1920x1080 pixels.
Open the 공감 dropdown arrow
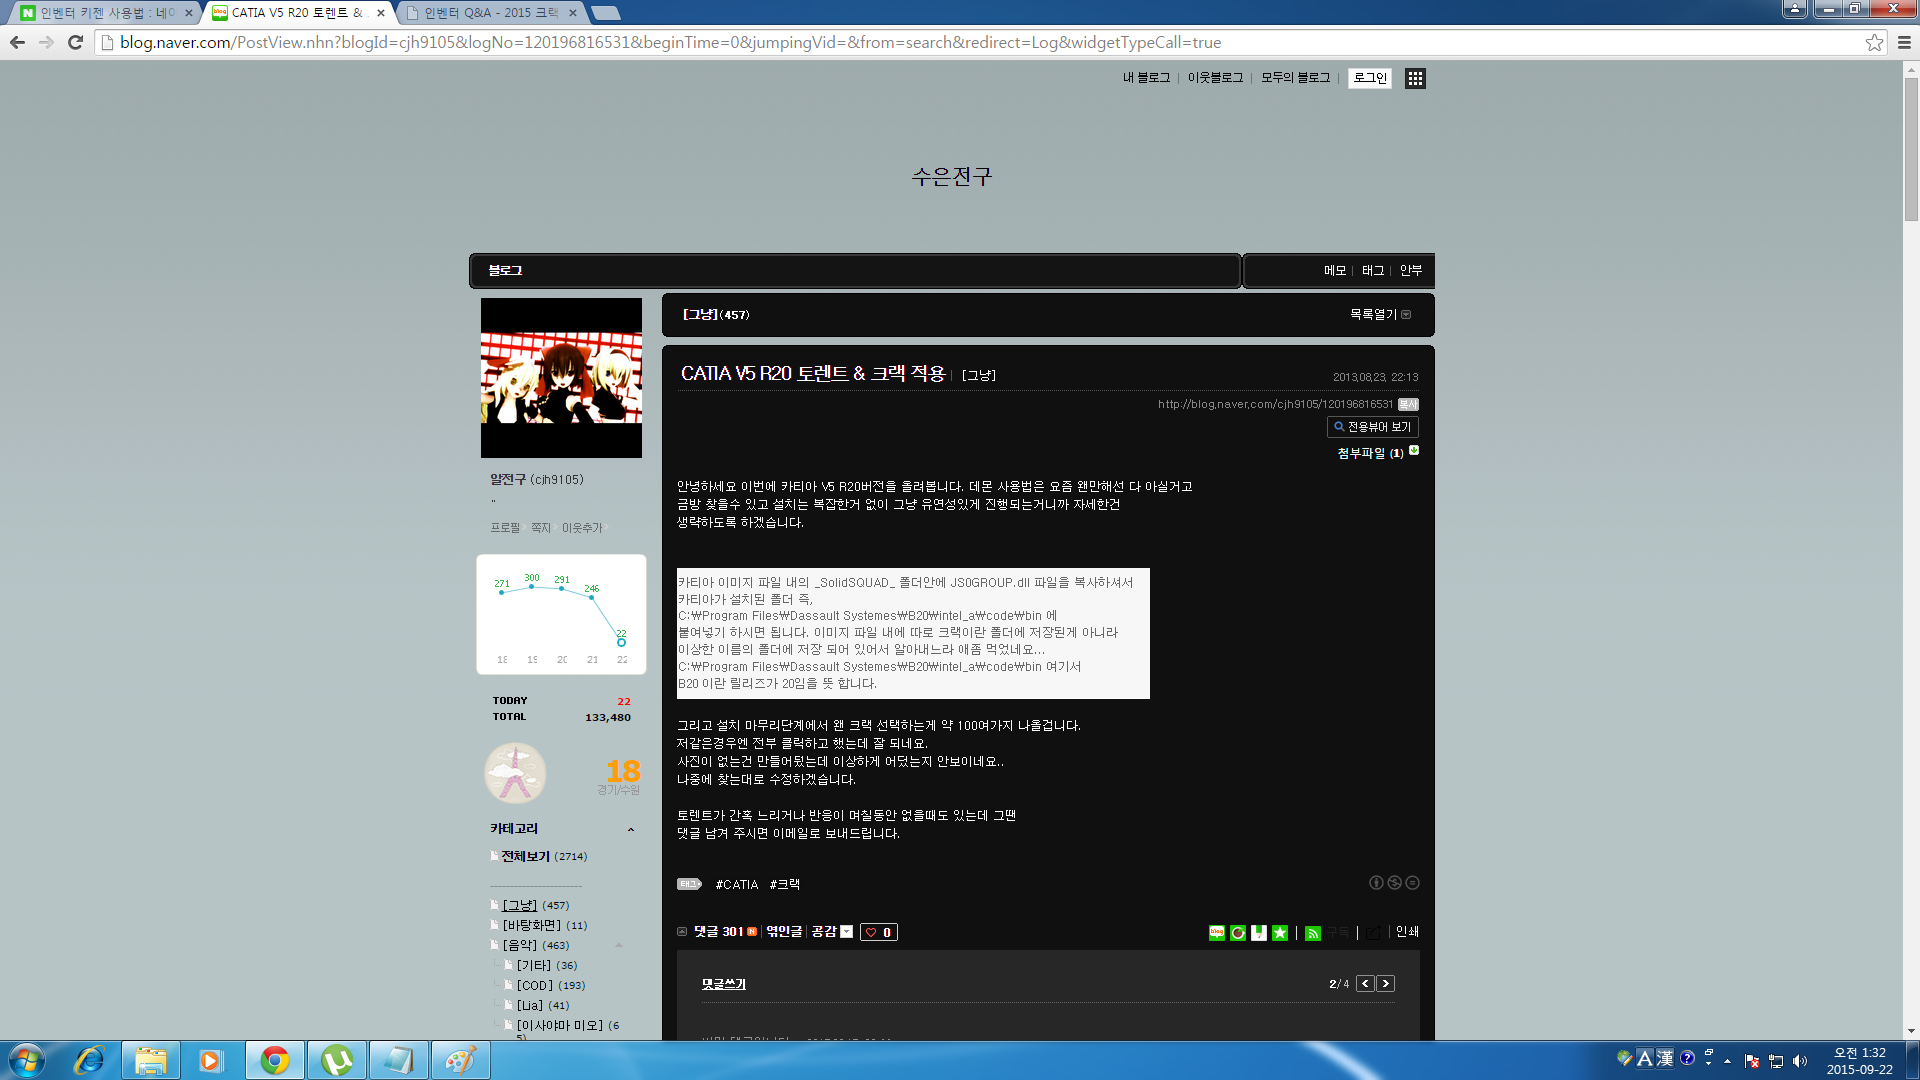coord(847,932)
